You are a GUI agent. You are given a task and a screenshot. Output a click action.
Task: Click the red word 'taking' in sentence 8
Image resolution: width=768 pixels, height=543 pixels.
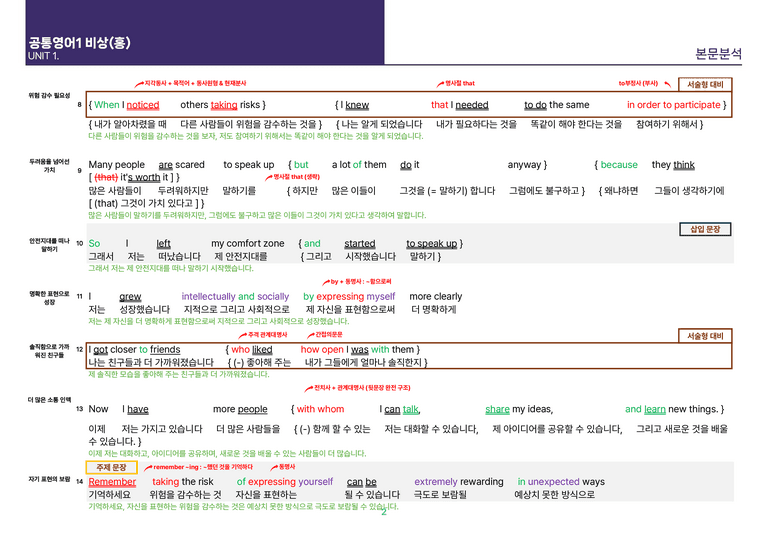click(224, 105)
